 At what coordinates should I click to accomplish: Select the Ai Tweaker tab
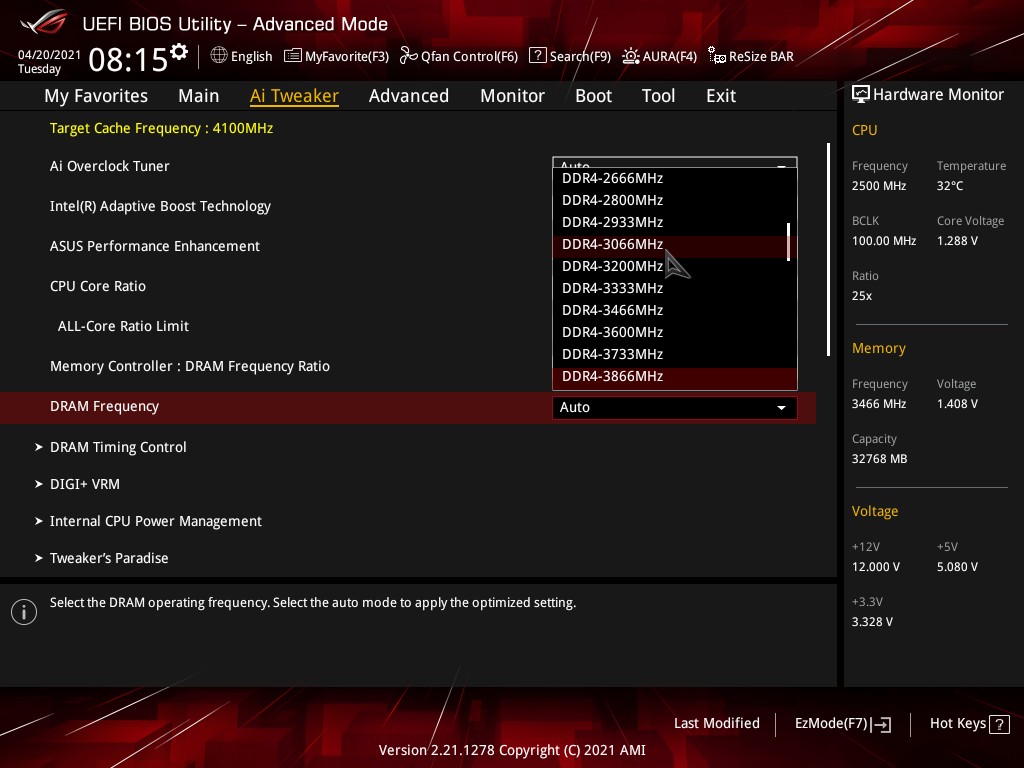point(295,96)
